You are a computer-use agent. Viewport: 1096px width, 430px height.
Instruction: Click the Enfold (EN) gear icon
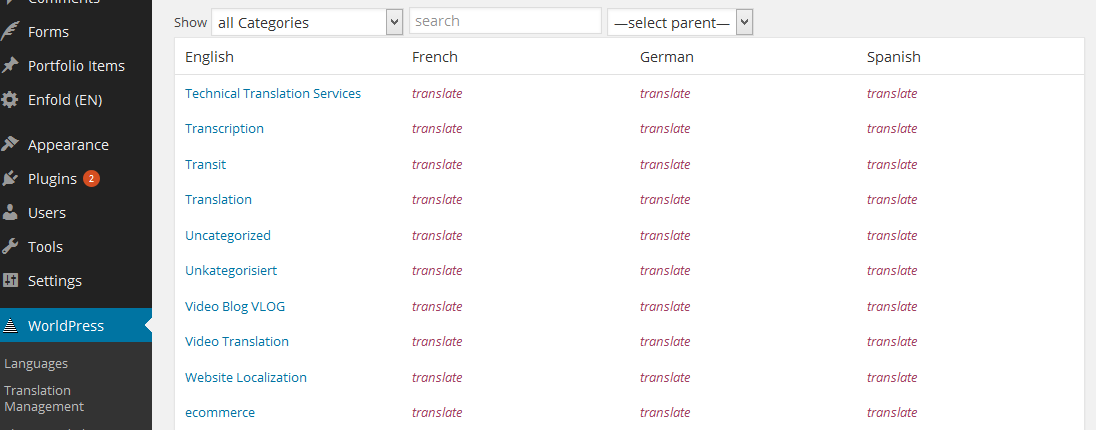point(10,100)
